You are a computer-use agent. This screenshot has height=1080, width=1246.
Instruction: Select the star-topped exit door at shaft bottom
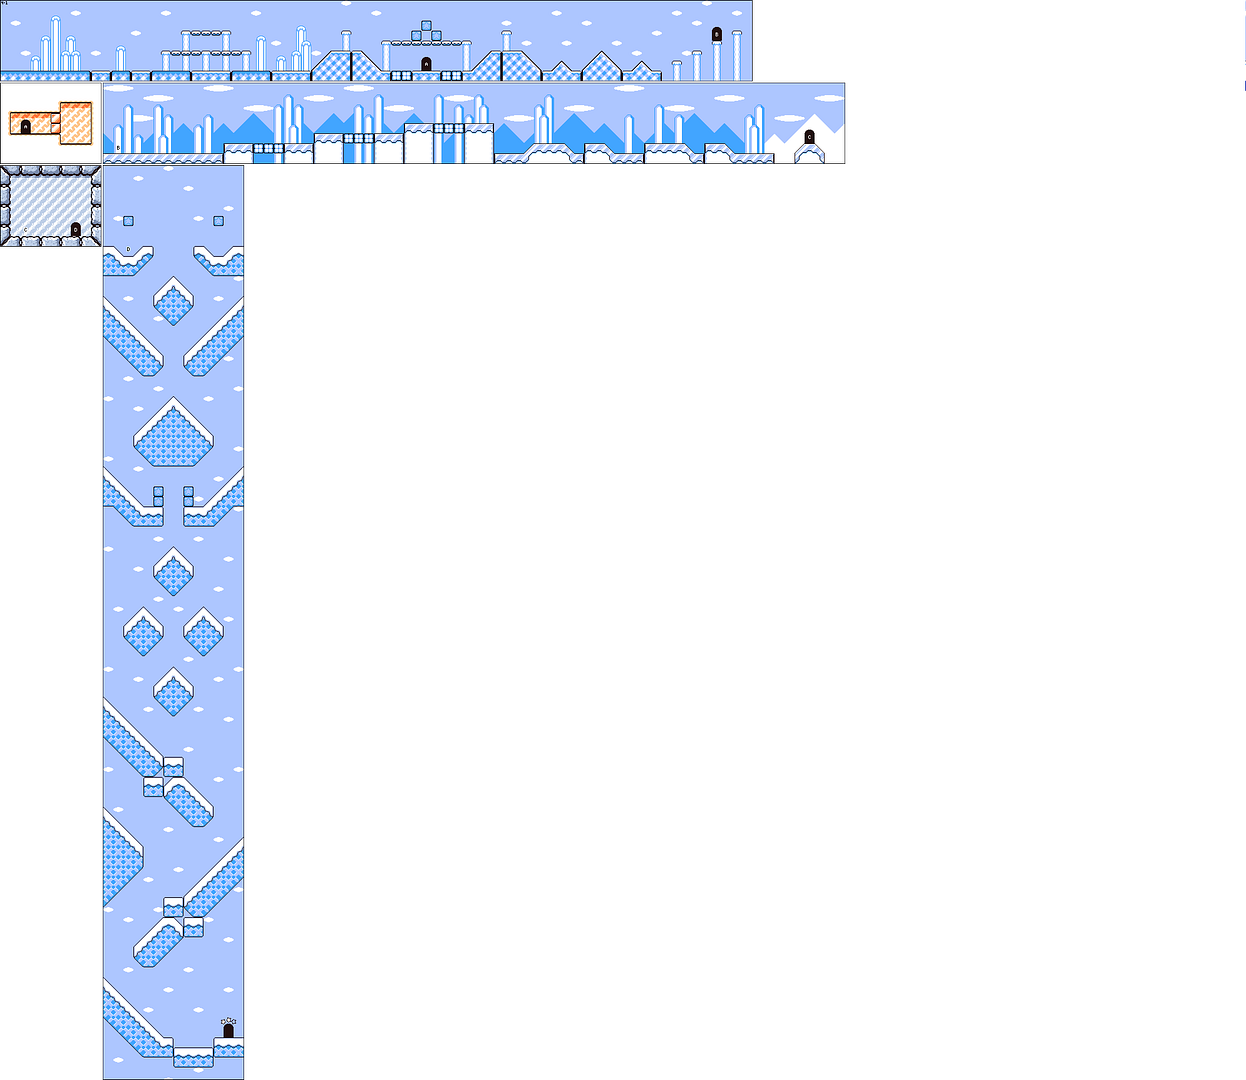(x=228, y=1029)
